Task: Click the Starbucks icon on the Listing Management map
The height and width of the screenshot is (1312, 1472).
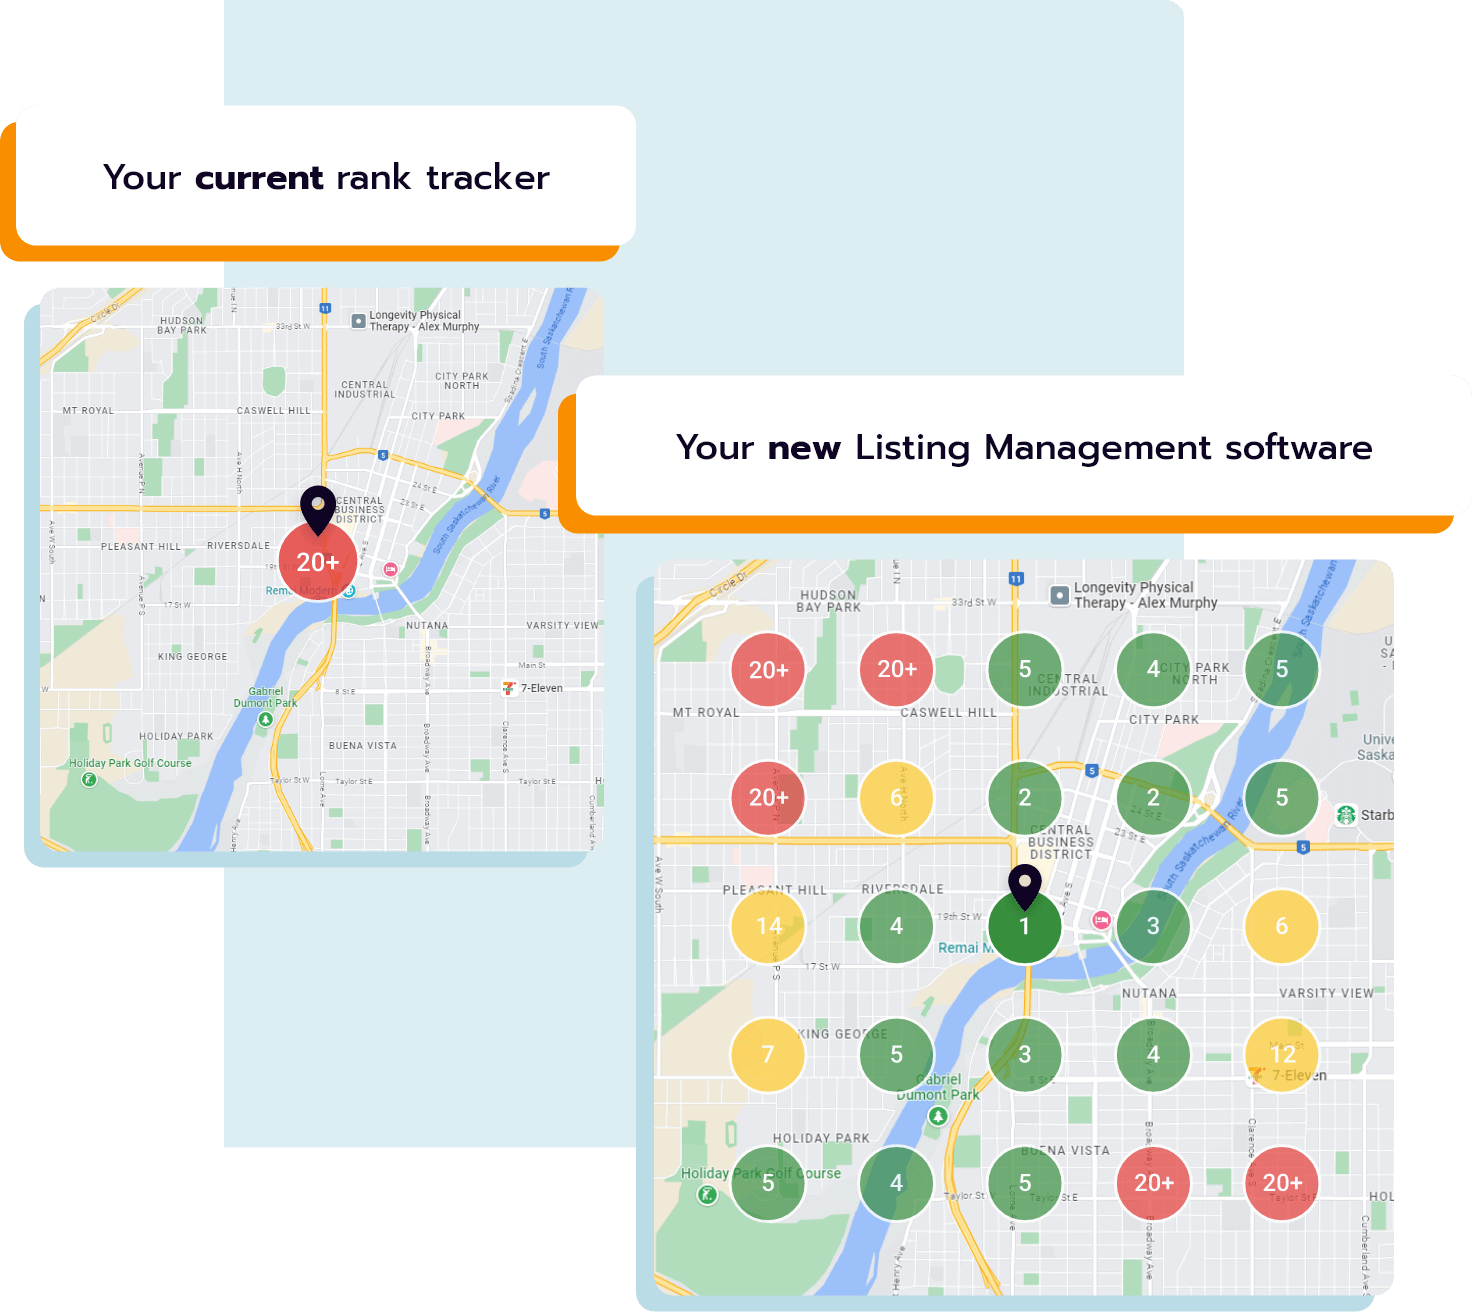Action: point(1346,814)
